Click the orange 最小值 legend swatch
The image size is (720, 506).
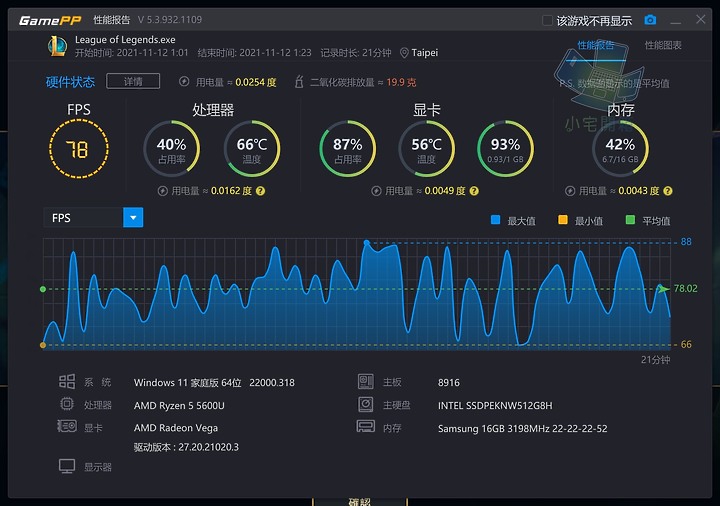[x=562, y=219]
